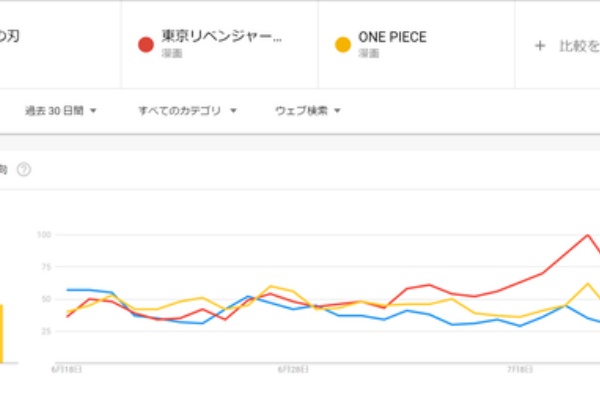Image resolution: width=600 pixels, height=400 pixels.
Task: Select the ONE PIECE search term text
Action: pos(392,38)
